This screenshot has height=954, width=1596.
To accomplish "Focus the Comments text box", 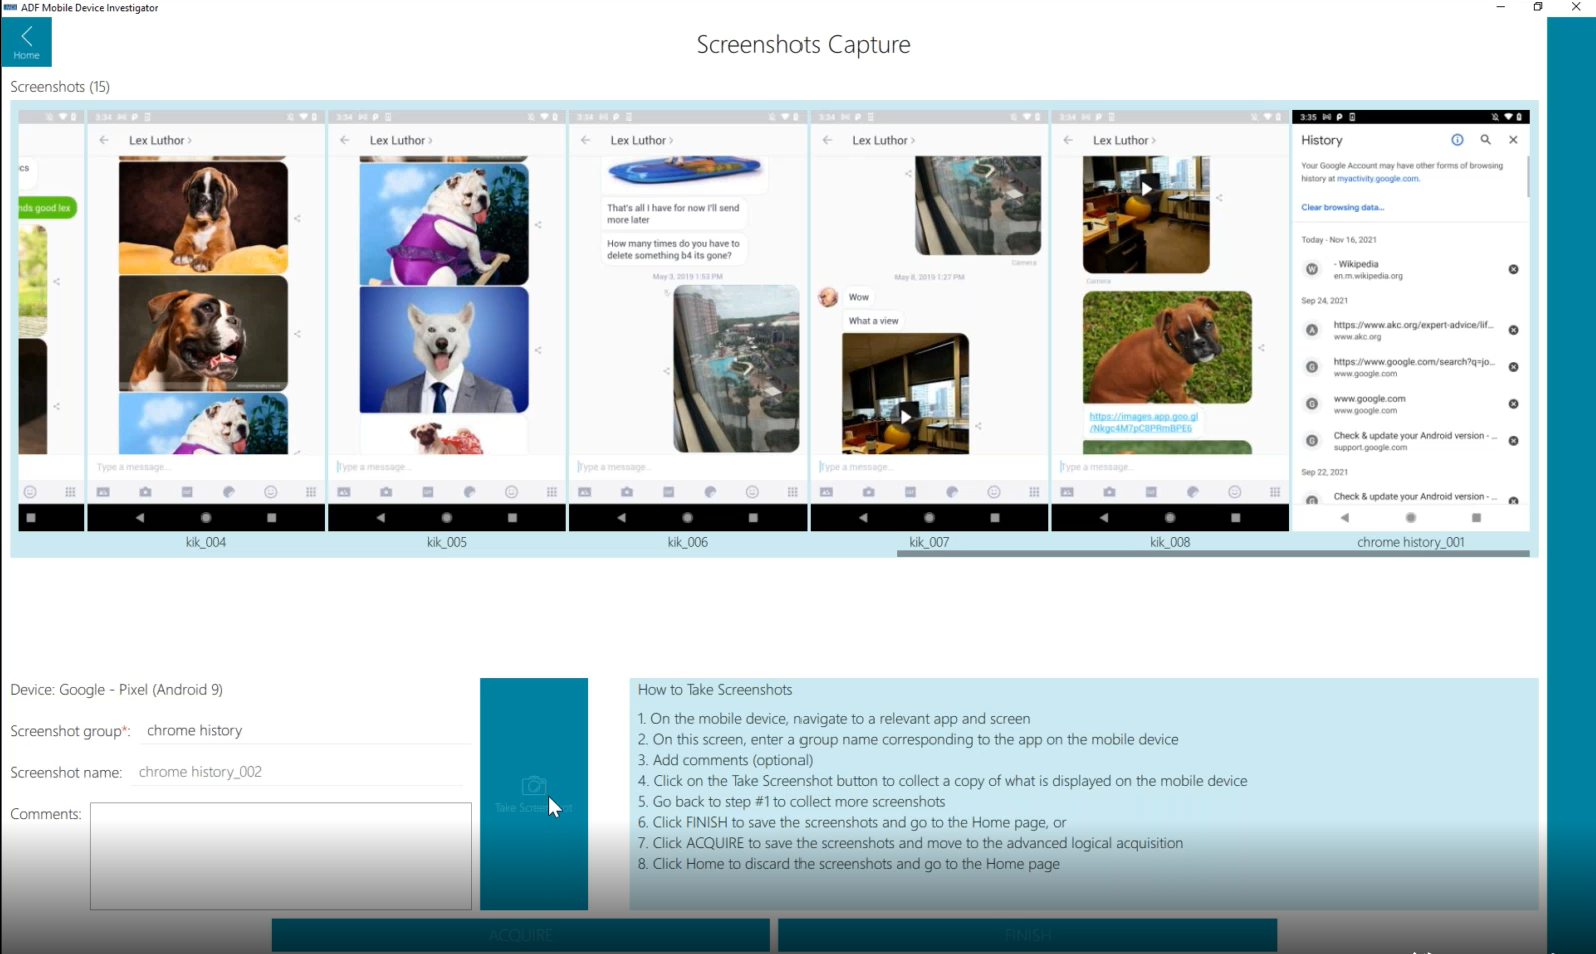I will pos(280,856).
